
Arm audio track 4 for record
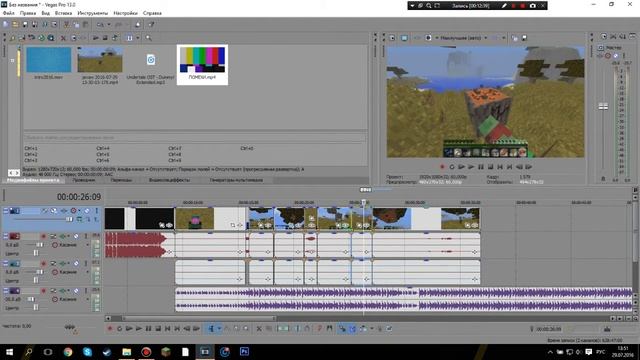(43, 291)
